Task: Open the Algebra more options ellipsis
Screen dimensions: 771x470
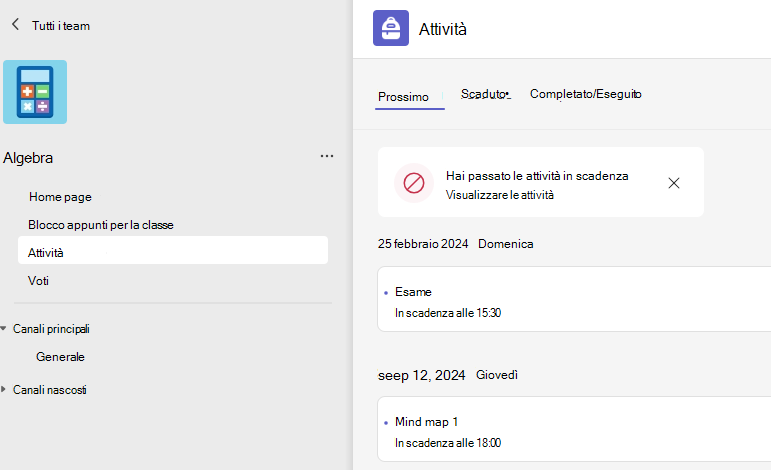Action: tap(327, 156)
